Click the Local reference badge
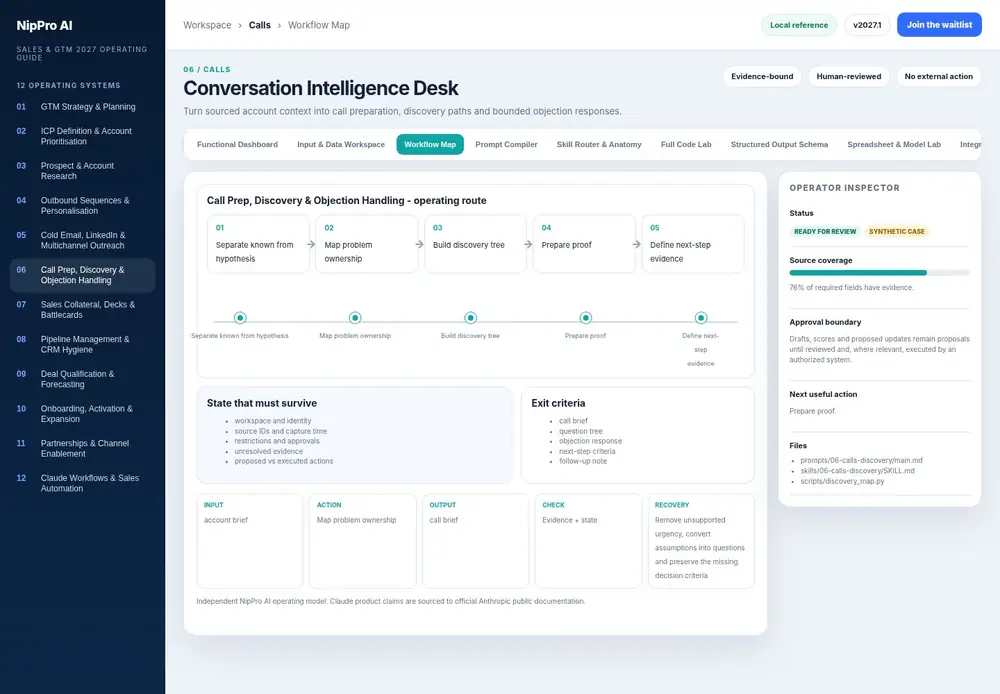This screenshot has width=1000, height=694. [x=799, y=26]
